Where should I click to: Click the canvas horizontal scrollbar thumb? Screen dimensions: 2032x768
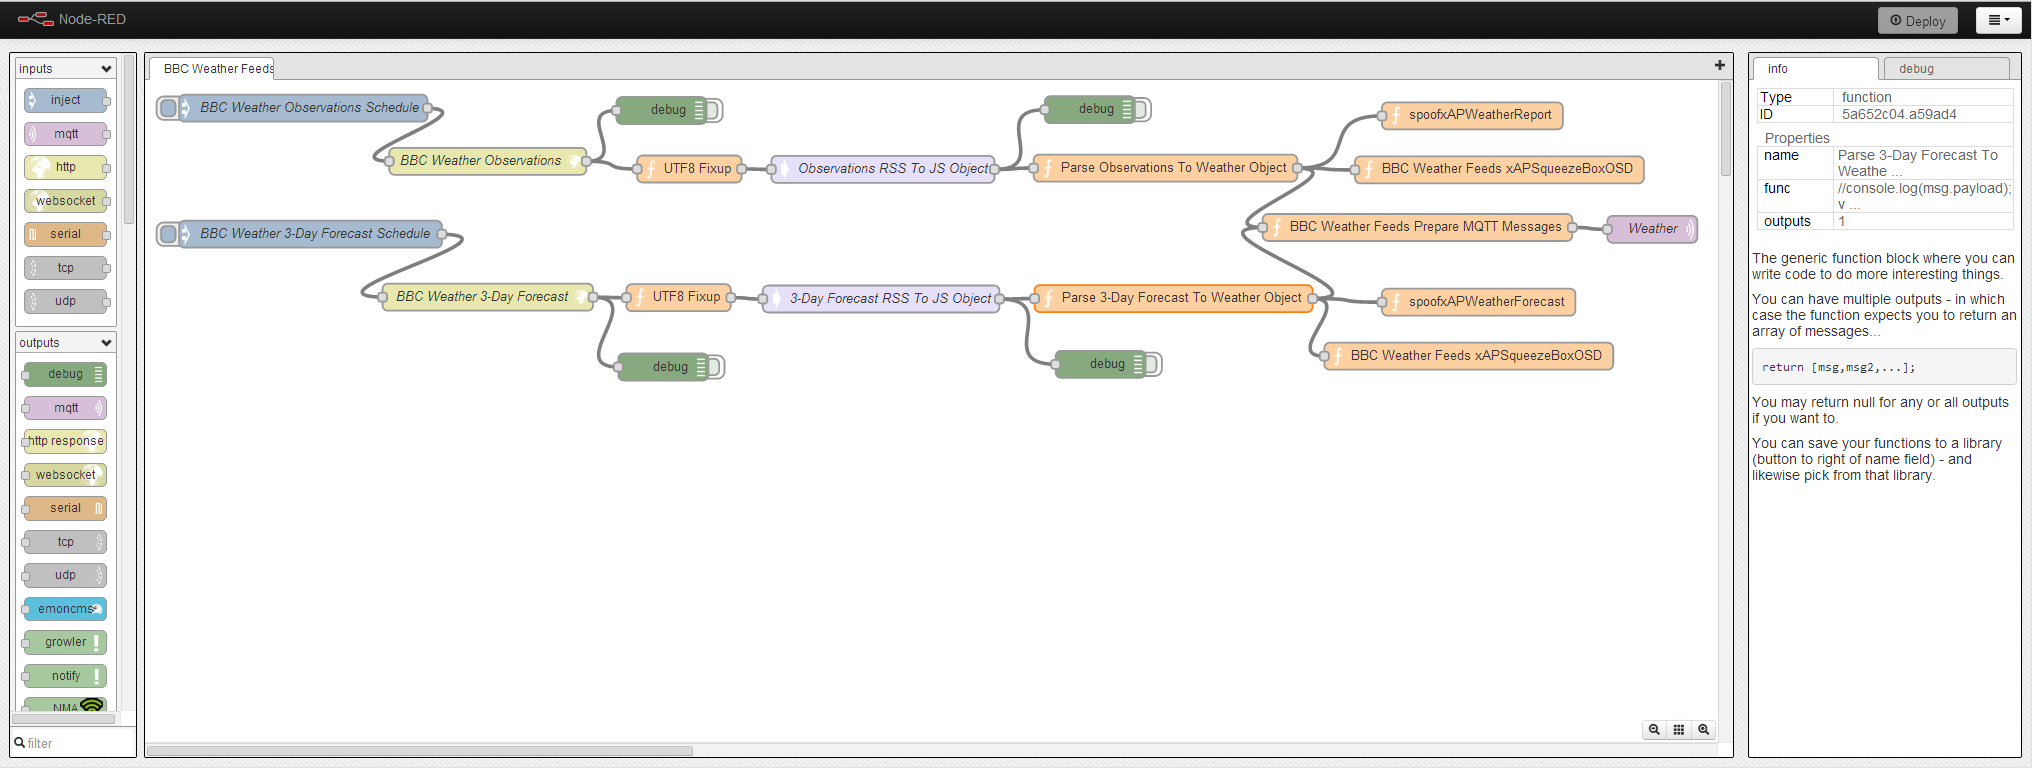tap(420, 750)
